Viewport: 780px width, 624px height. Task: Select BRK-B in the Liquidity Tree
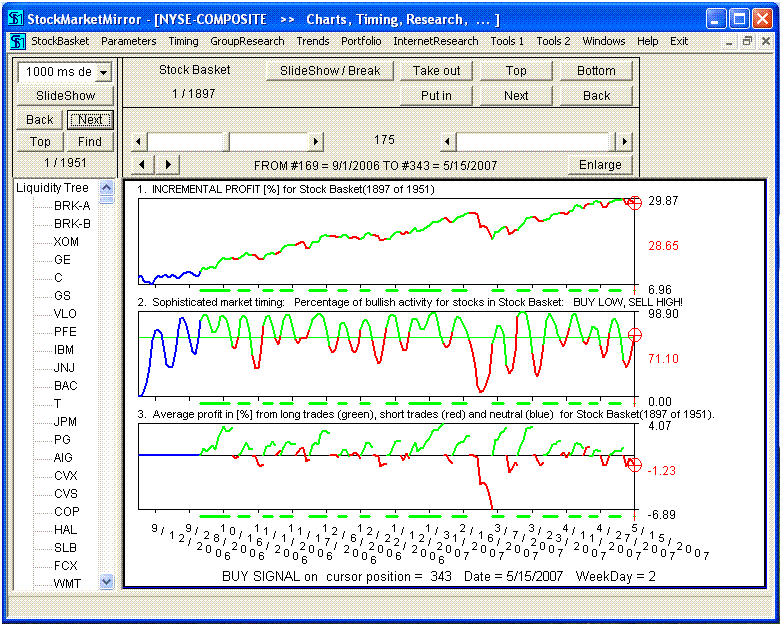[72, 224]
